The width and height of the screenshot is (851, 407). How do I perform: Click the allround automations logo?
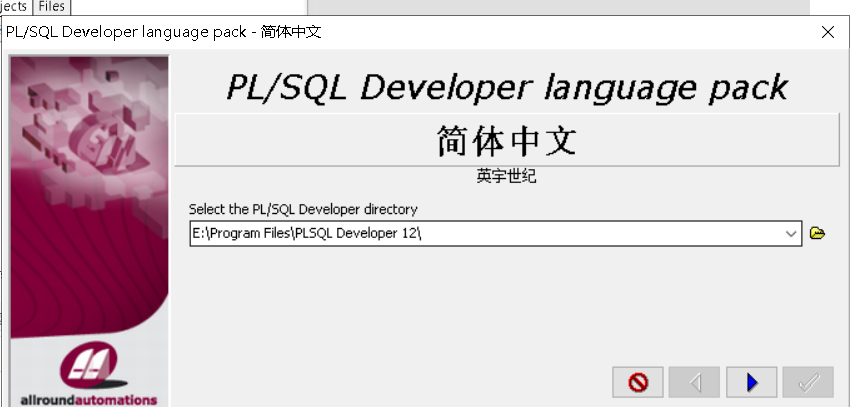coord(89,374)
